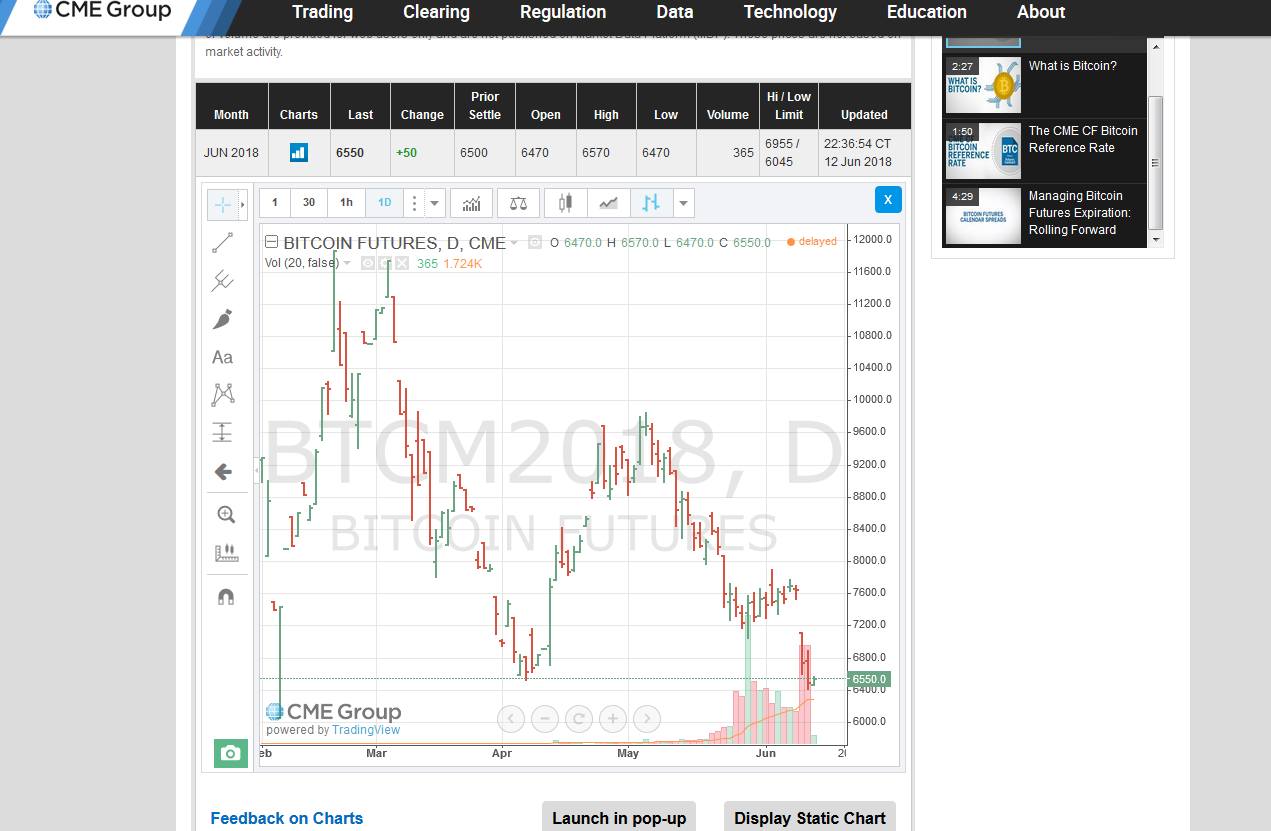Image resolution: width=1271 pixels, height=831 pixels.
Task: Close the chart with blue X button
Action: (888, 199)
